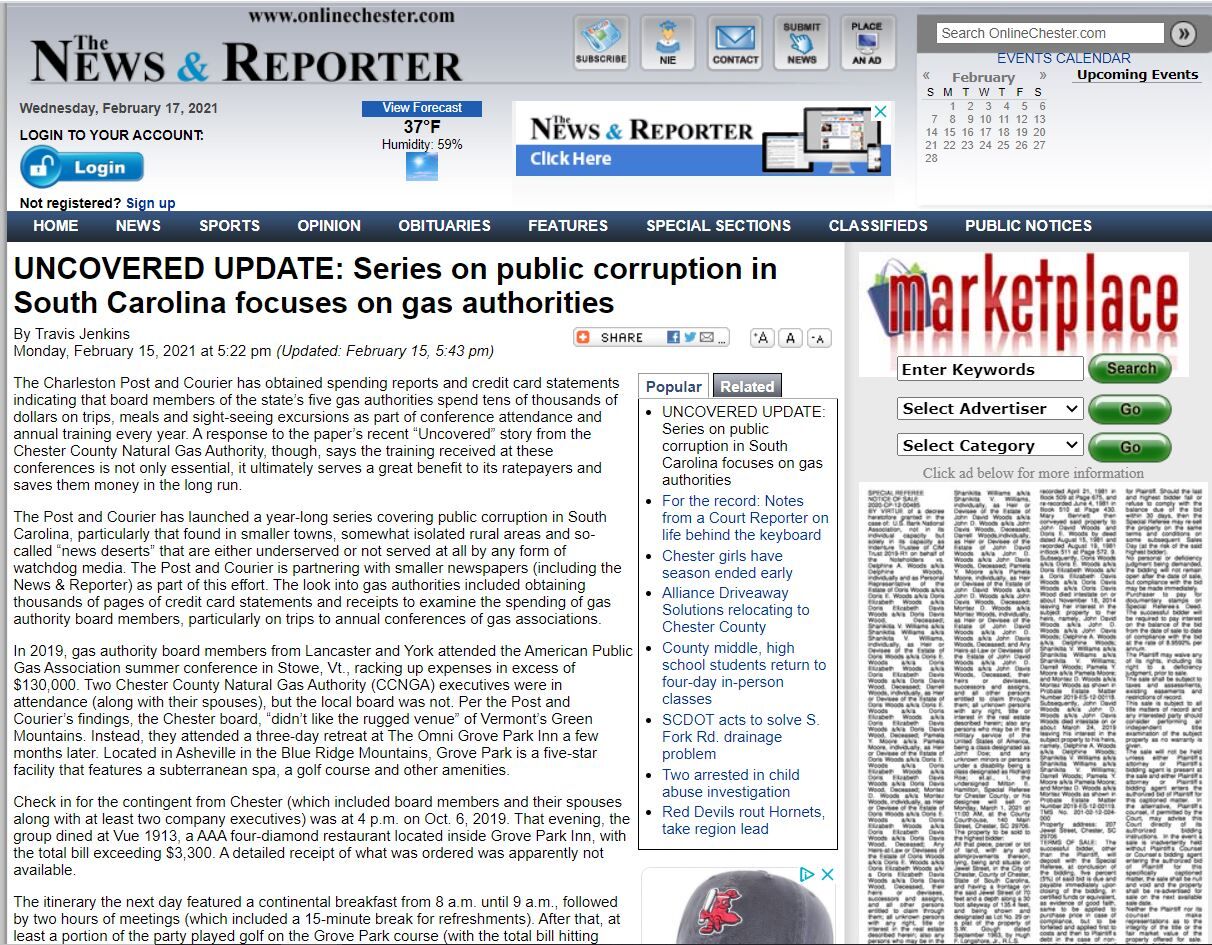Click the News & Reporter 'Click Here' banner ad

pyautogui.click(x=702, y=139)
